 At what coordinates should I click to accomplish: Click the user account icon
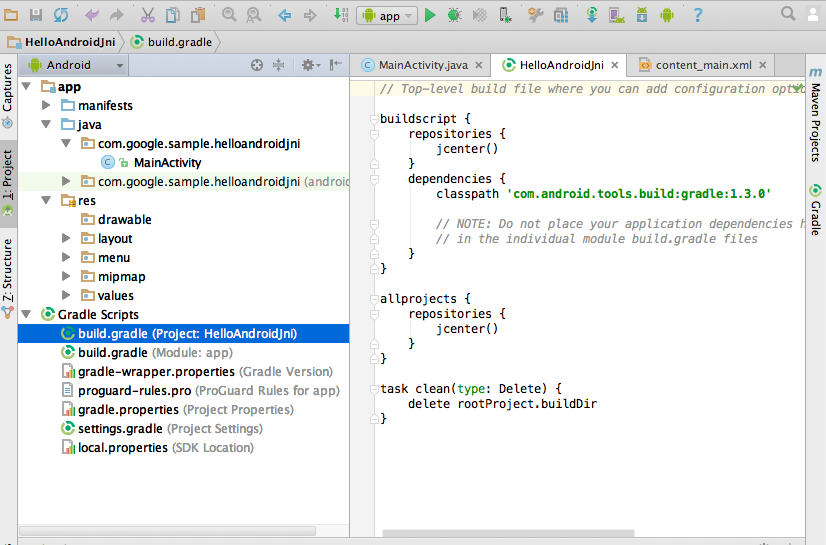point(814,14)
